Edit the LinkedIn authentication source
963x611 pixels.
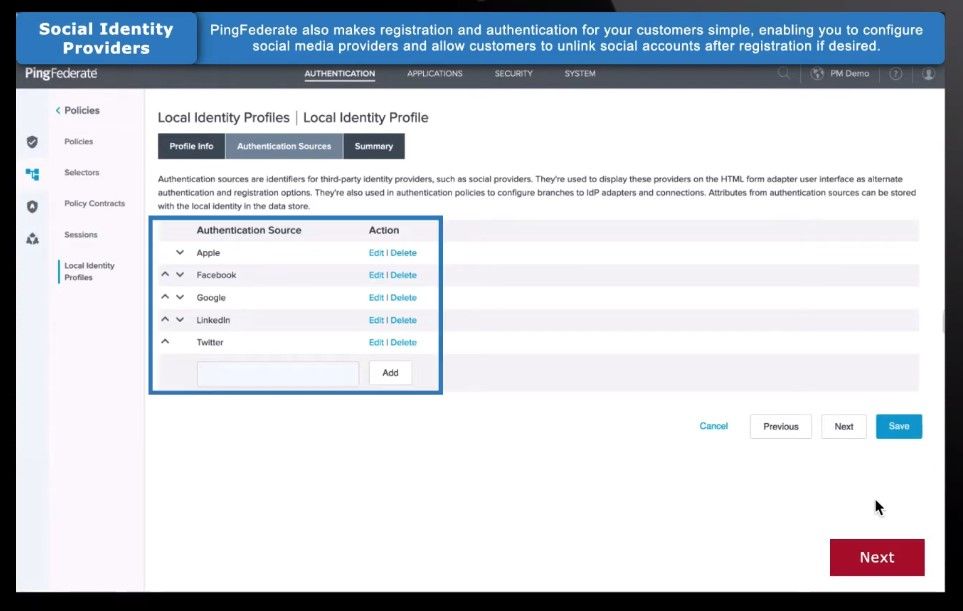click(376, 321)
